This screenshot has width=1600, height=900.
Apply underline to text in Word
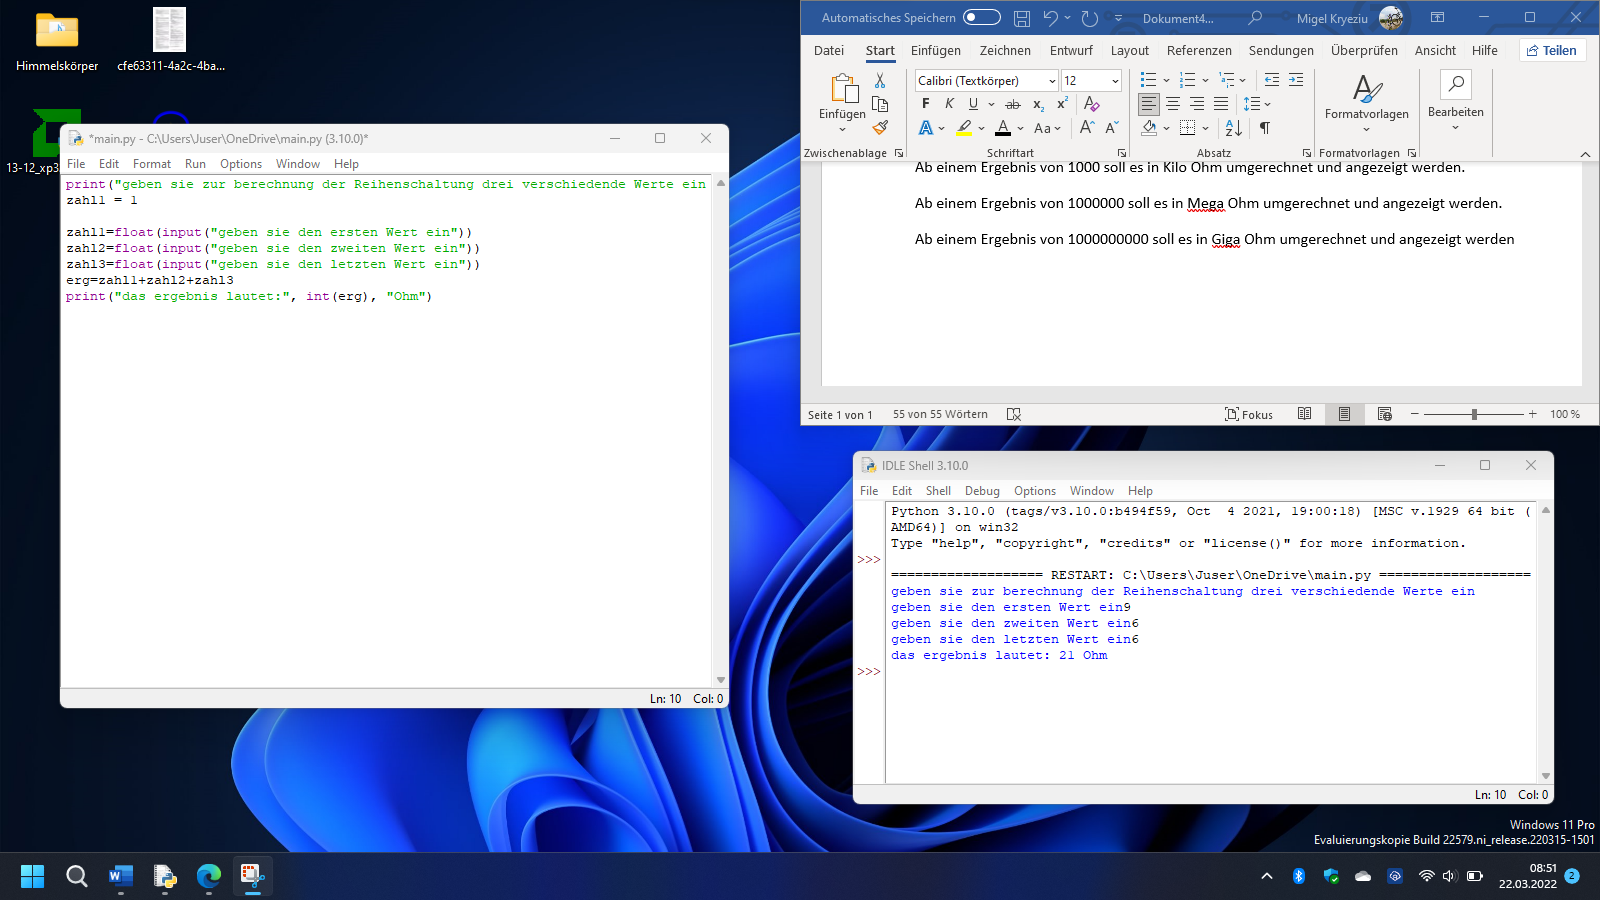pos(972,104)
